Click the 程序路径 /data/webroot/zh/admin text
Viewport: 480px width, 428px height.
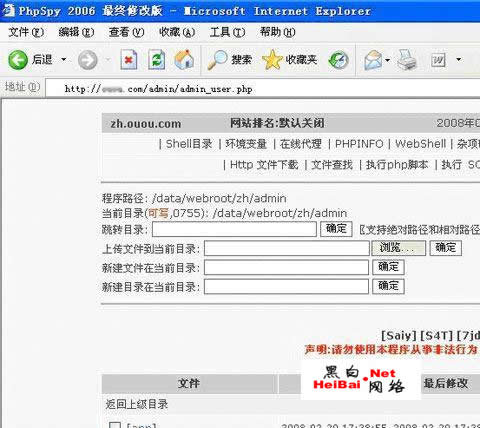pyautogui.click(x=194, y=199)
